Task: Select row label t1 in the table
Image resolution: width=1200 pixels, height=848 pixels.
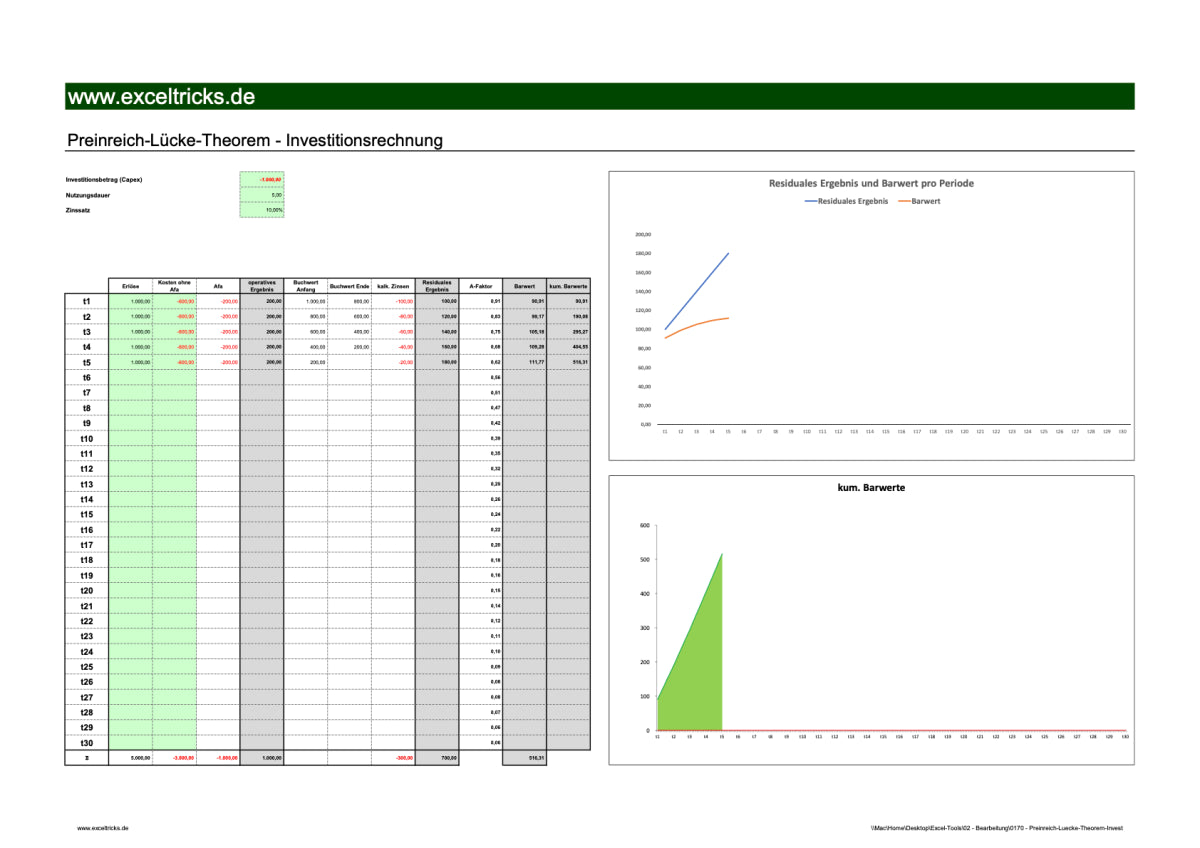Action: [89, 299]
